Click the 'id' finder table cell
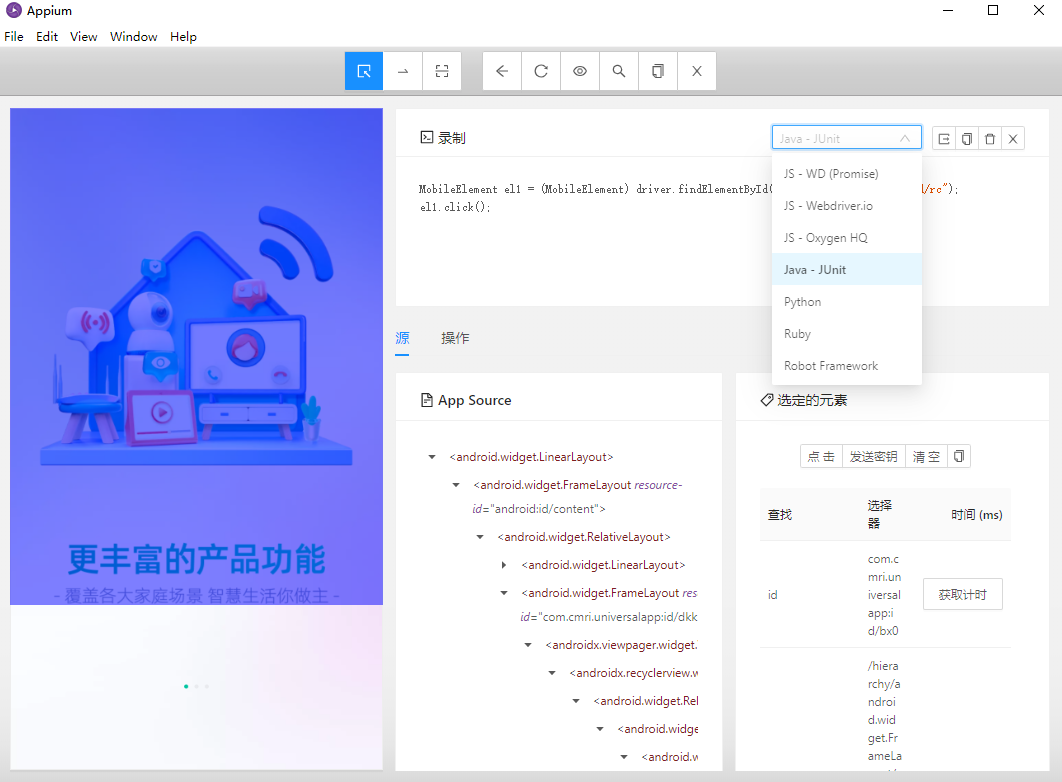This screenshot has height=782, width=1062. coord(773,594)
